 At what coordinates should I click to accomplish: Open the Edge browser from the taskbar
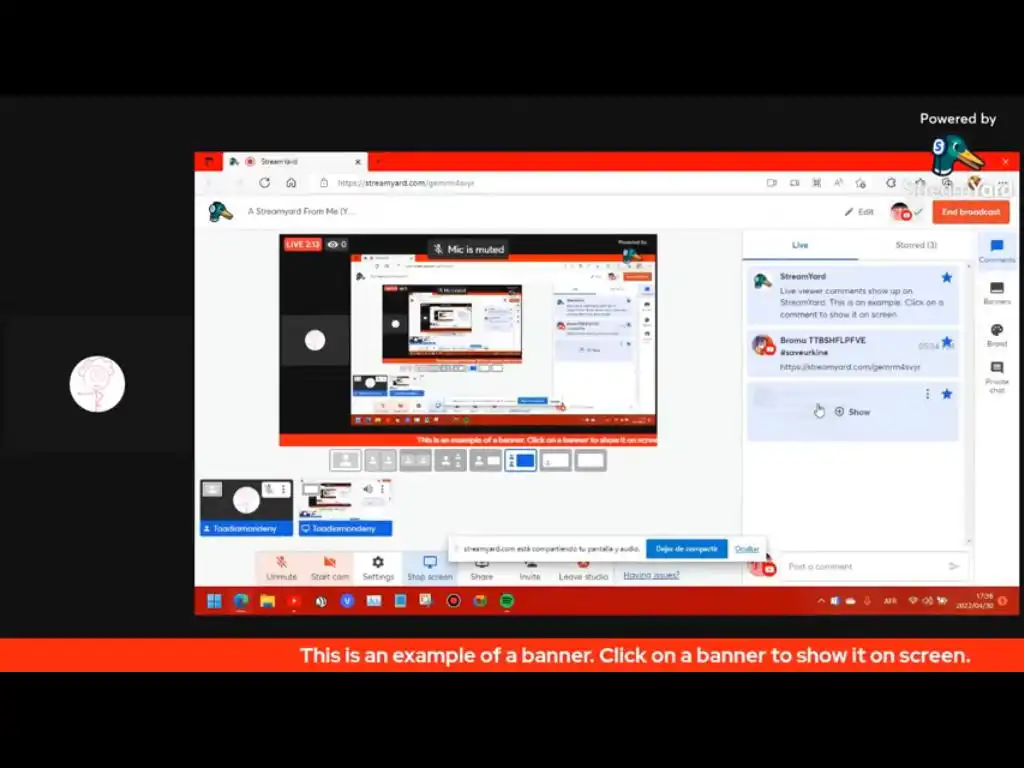click(241, 601)
